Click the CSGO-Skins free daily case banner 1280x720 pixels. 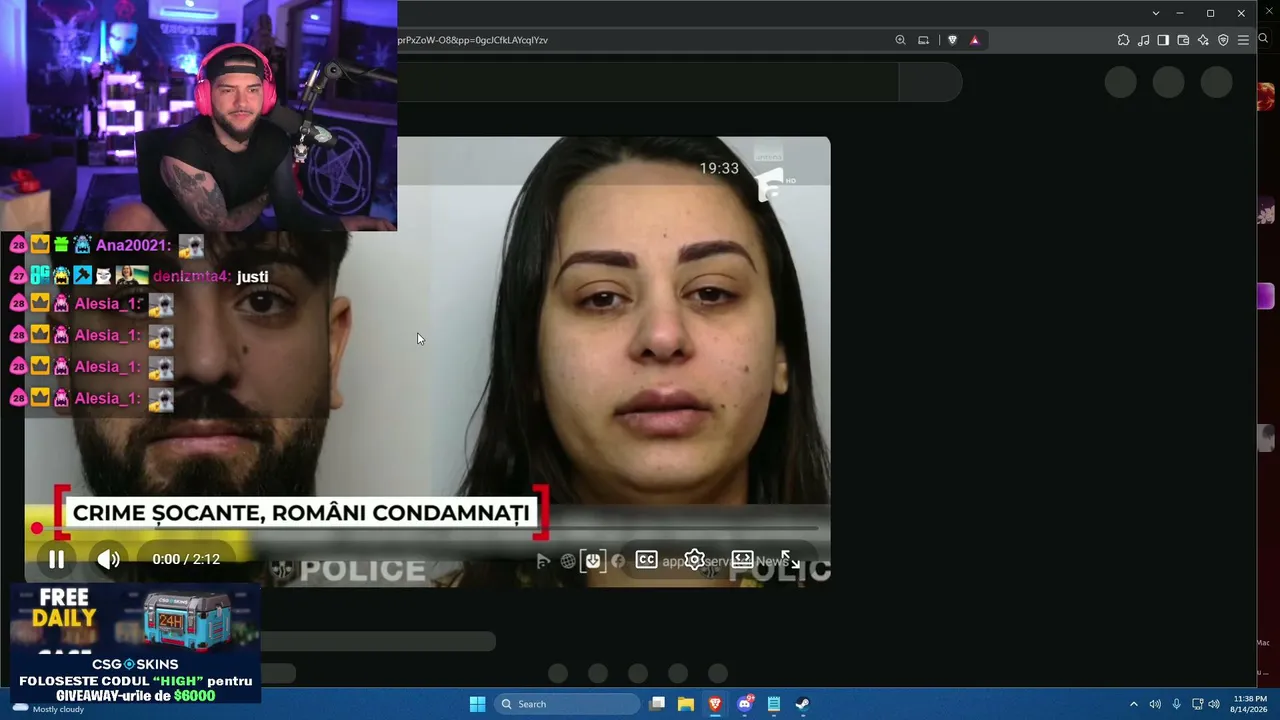(135, 643)
